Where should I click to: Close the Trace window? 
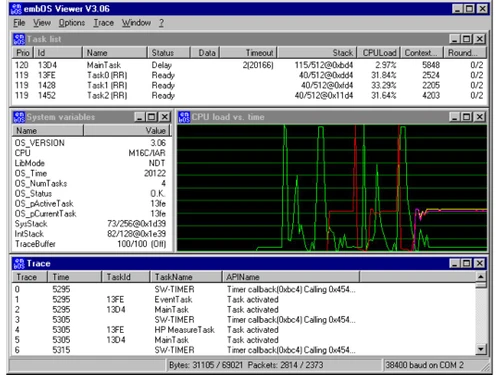(479, 263)
